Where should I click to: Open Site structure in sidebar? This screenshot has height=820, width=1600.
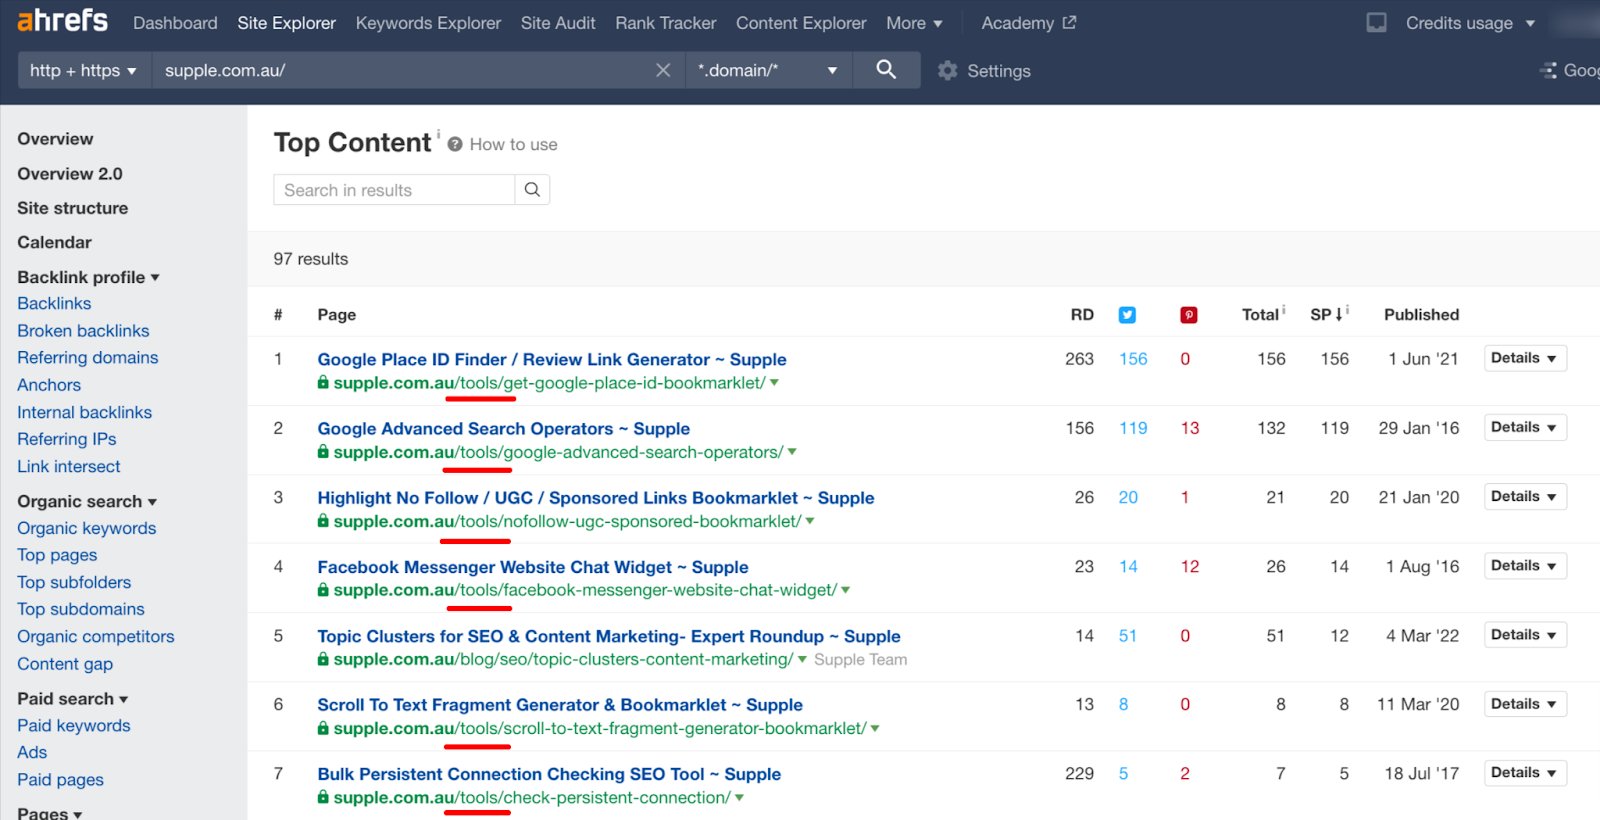73,208
